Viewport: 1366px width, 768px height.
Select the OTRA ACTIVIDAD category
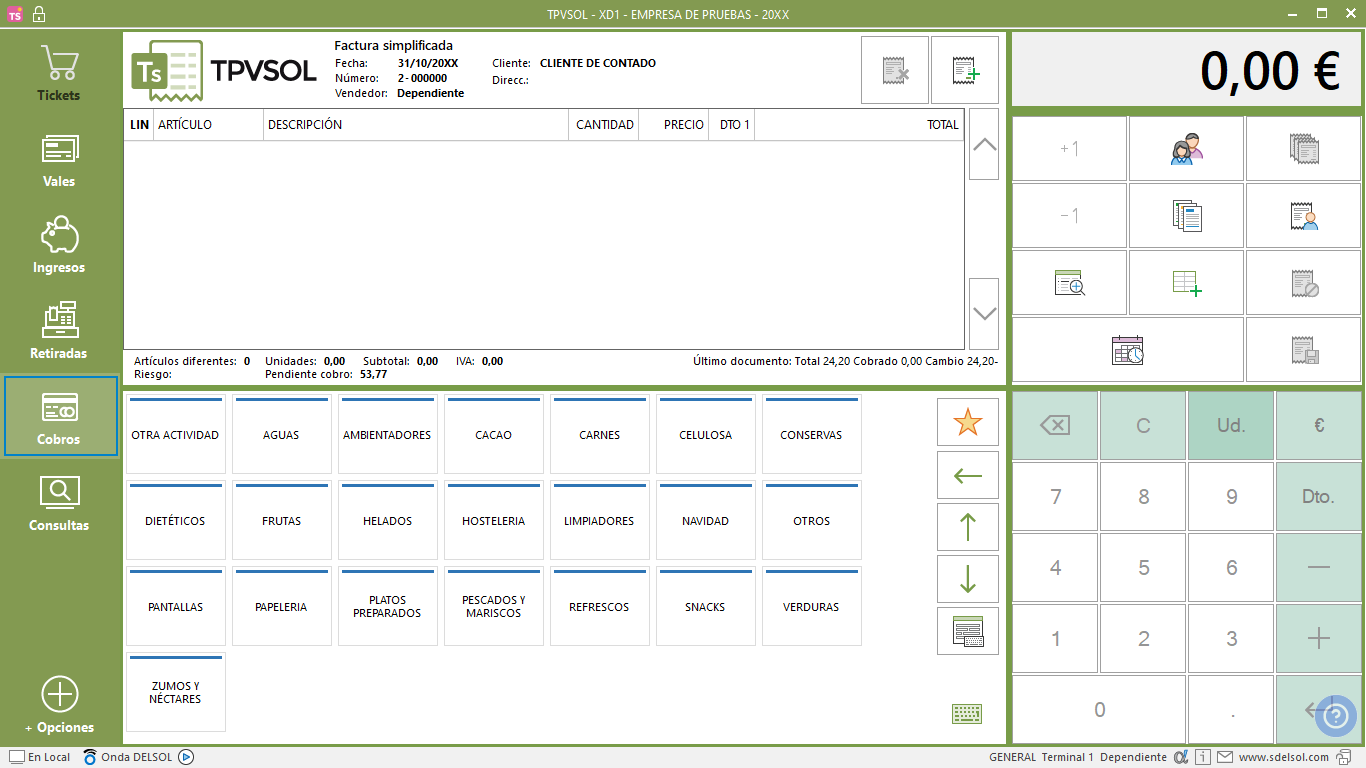tap(175, 435)
